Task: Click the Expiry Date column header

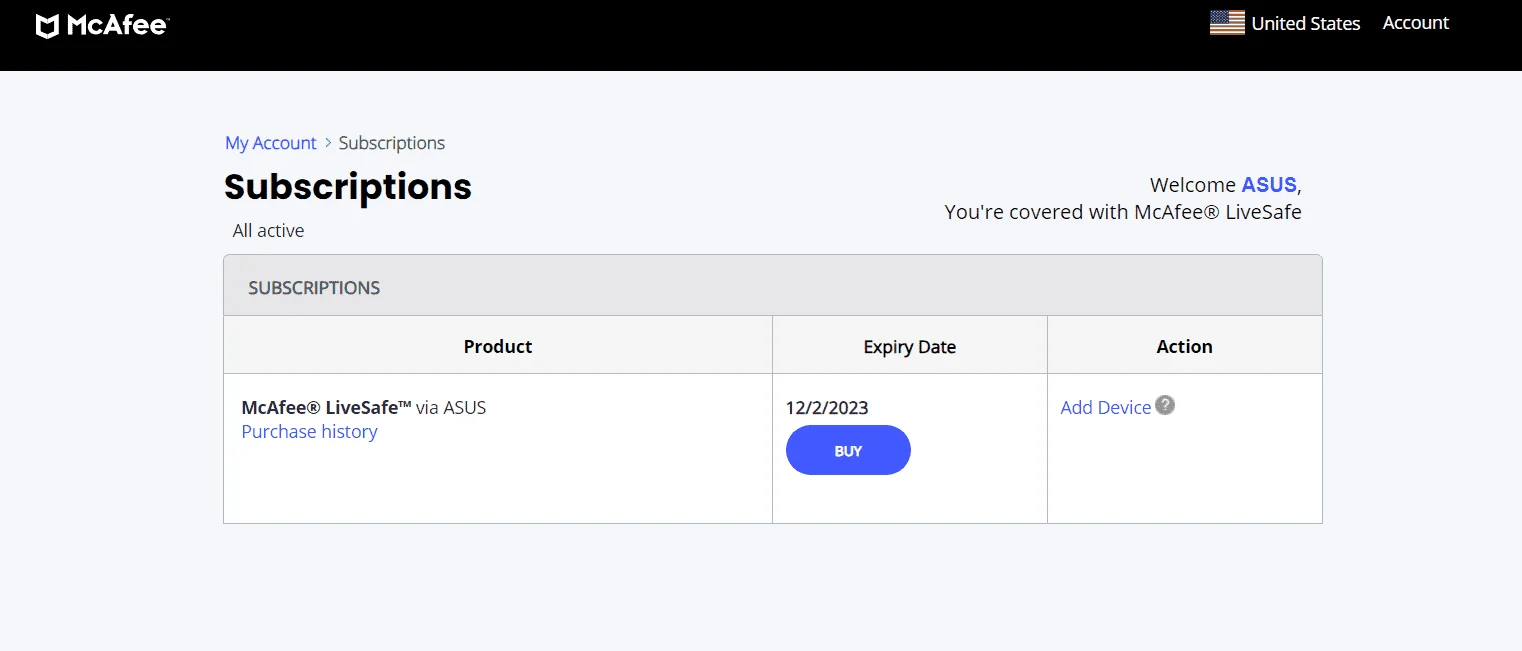Action: tap(910, 346)
